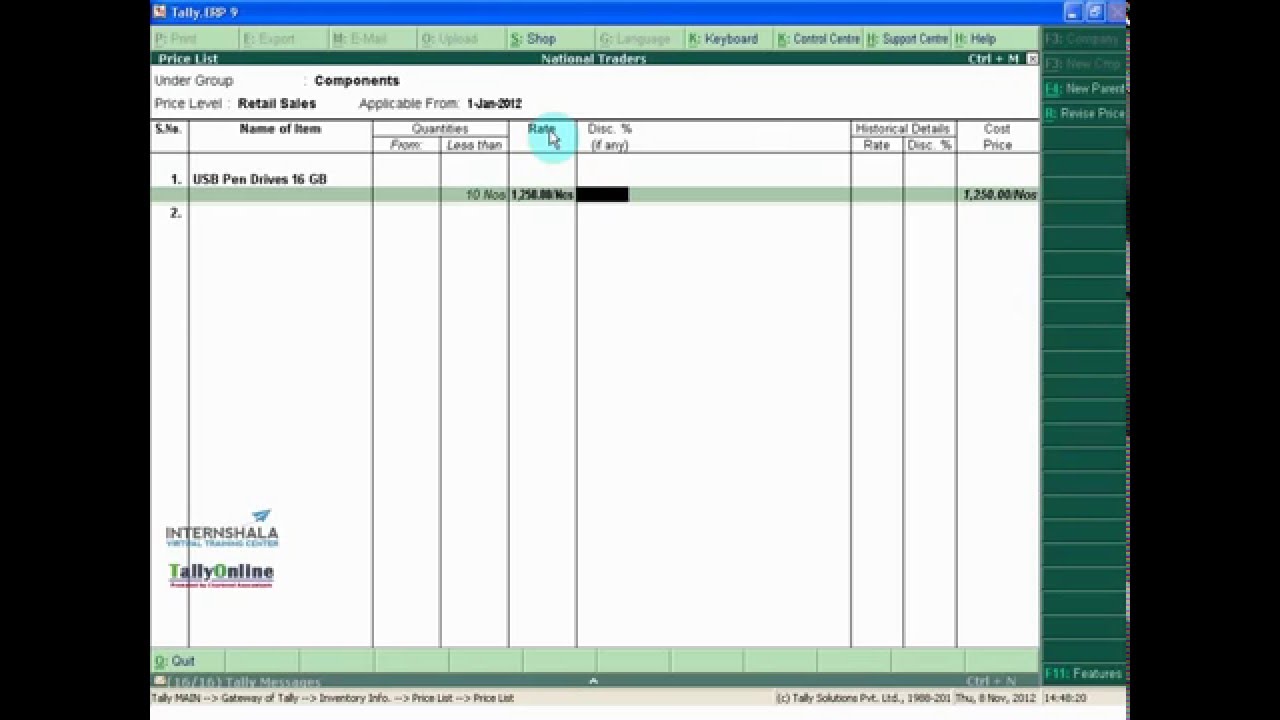Viewport: 1280px width, 720px height.
Task: Select USB Pen Drives 16 GB item
Action: click(260, 180)
